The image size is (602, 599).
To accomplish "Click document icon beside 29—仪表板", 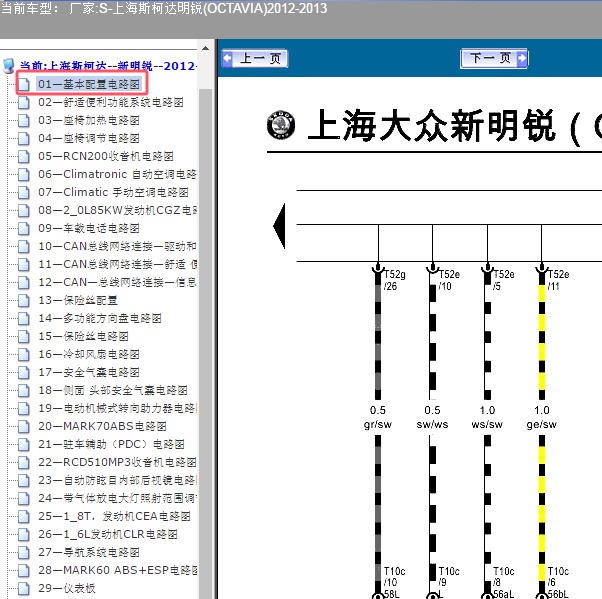I will 24,588.
